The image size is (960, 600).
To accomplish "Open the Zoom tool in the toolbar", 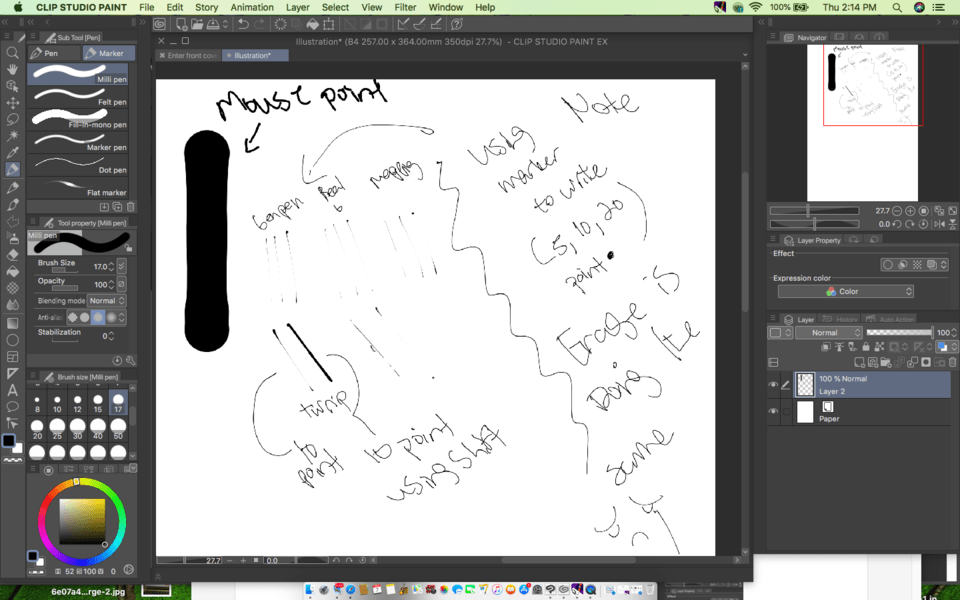I will [13, 52].
